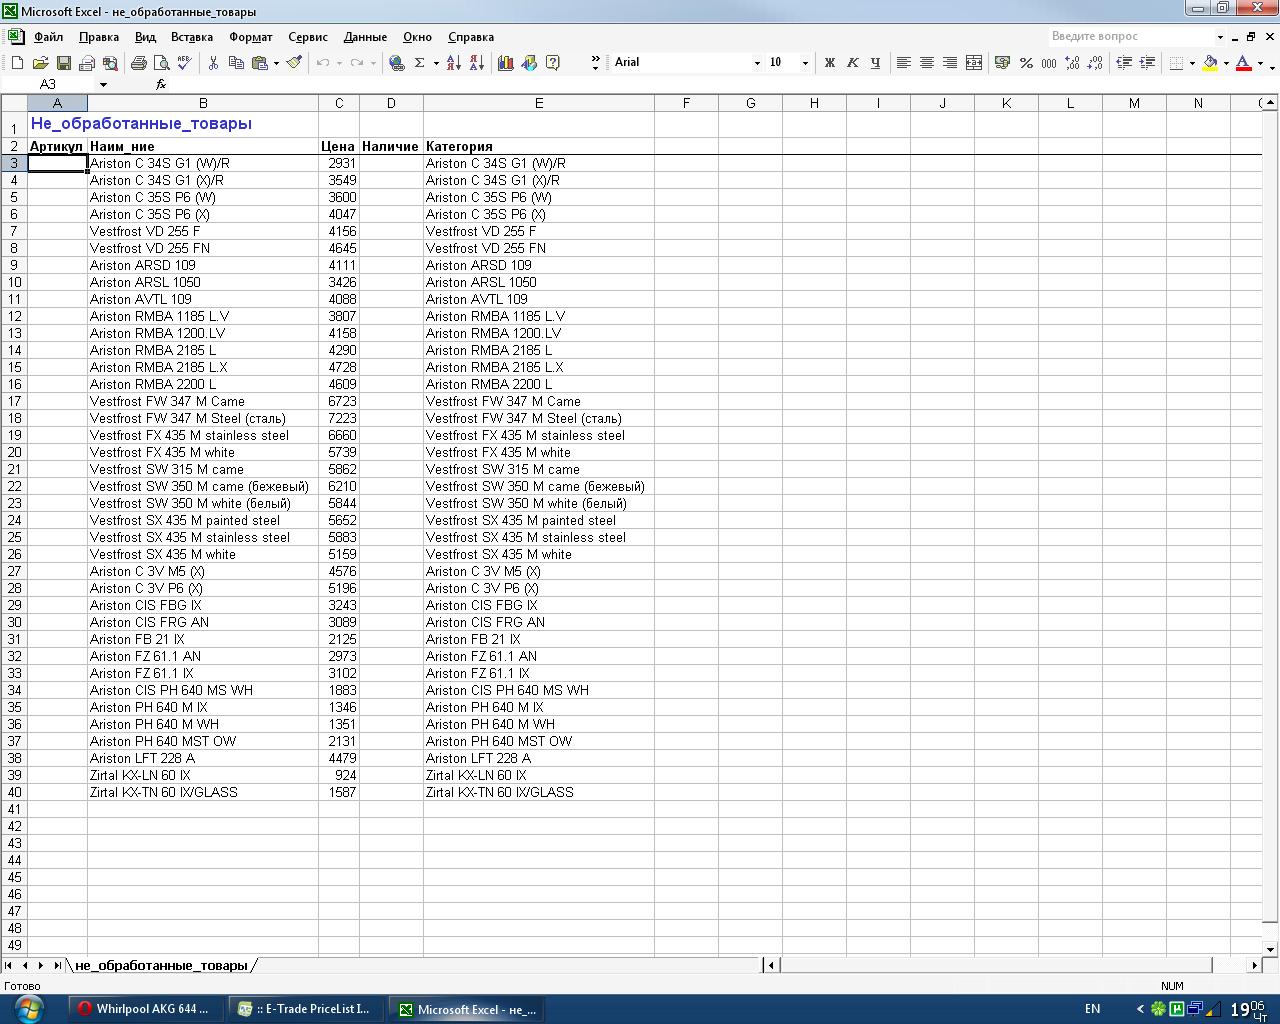
Task: Expand fill color dropdown arrow
Action: [1226, 63]
